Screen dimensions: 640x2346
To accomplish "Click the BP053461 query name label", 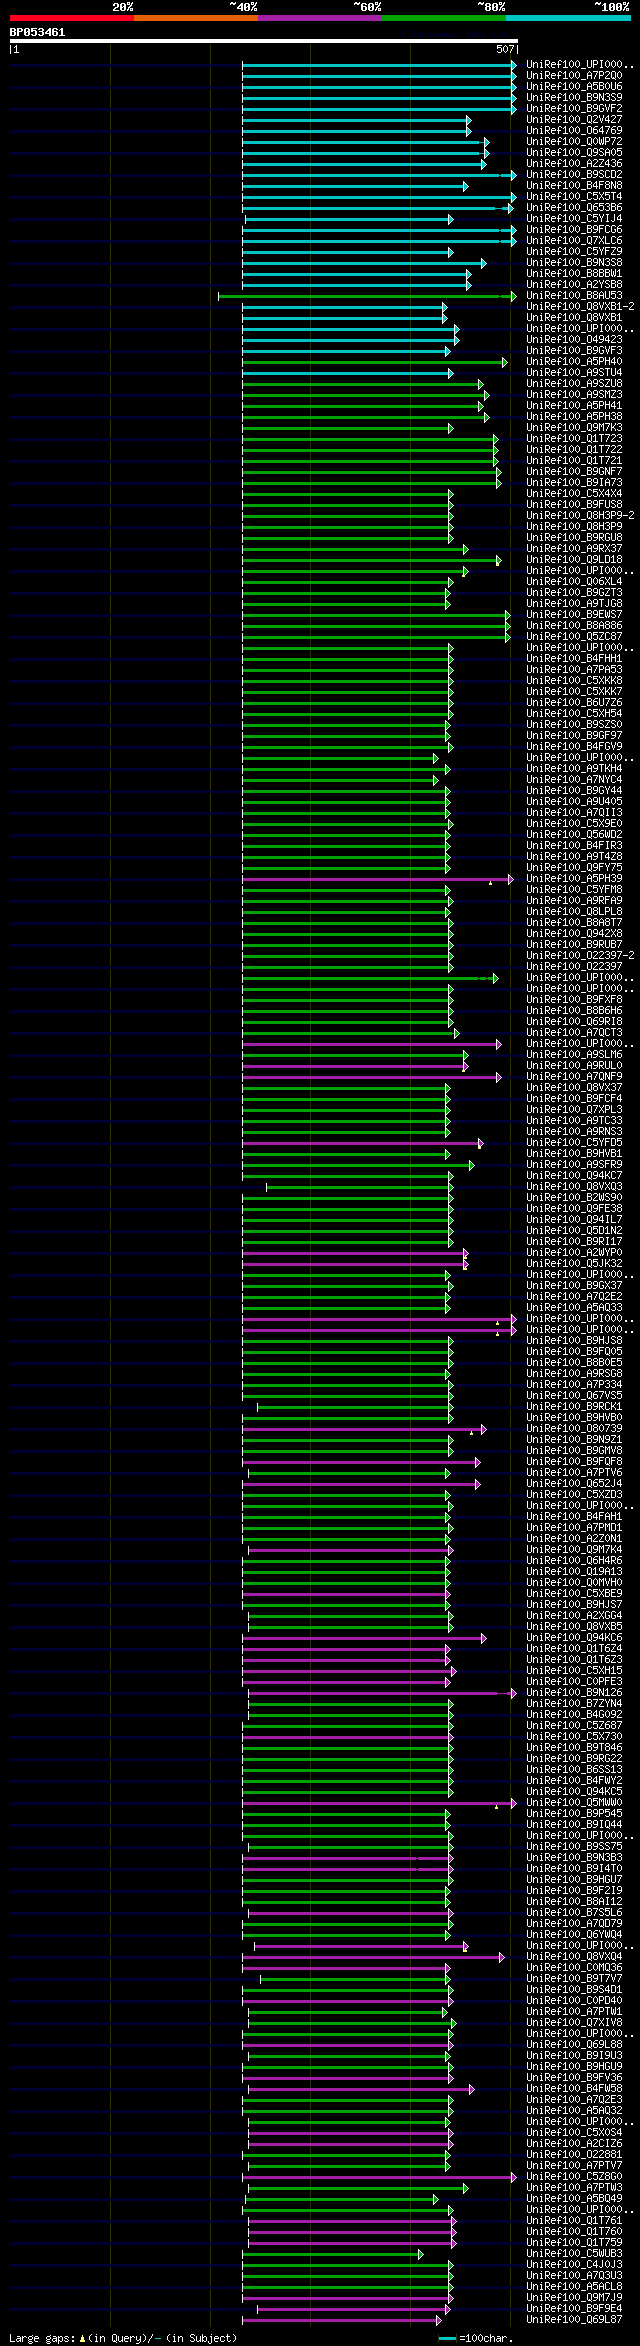I will coord(37,32).
